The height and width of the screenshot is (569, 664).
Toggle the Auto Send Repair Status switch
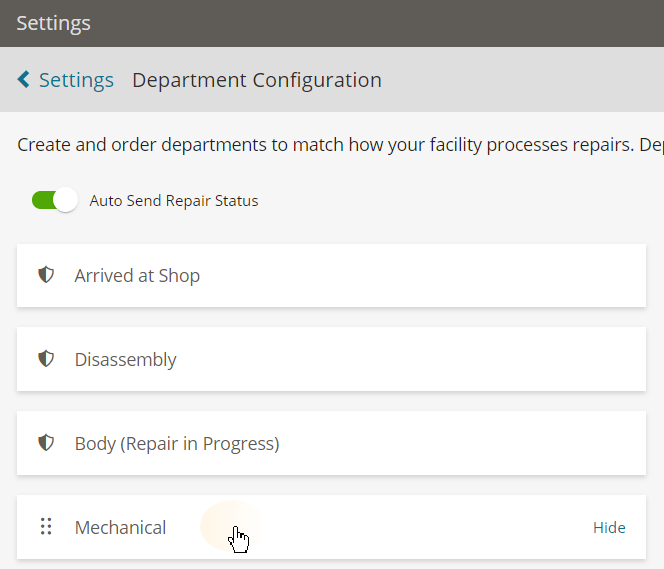(55, 200)
